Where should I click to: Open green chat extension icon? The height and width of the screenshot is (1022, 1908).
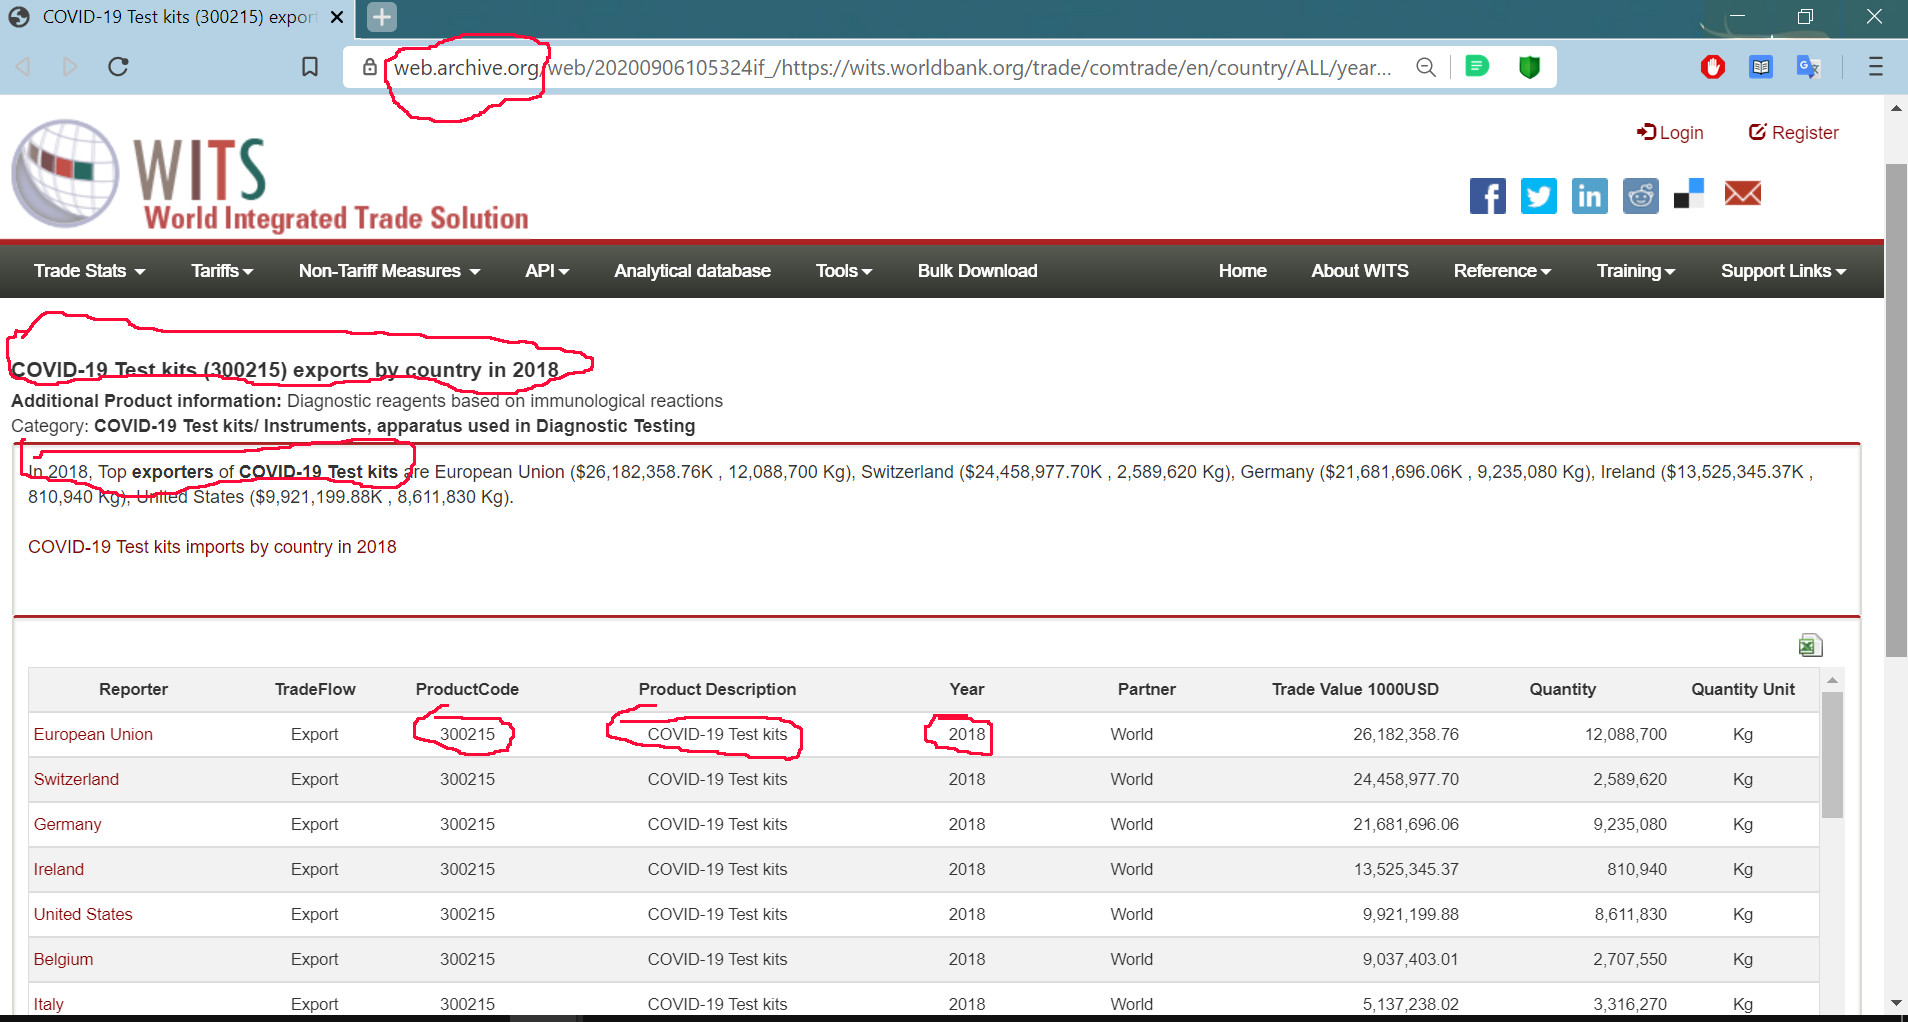[x=1477, y=66]
